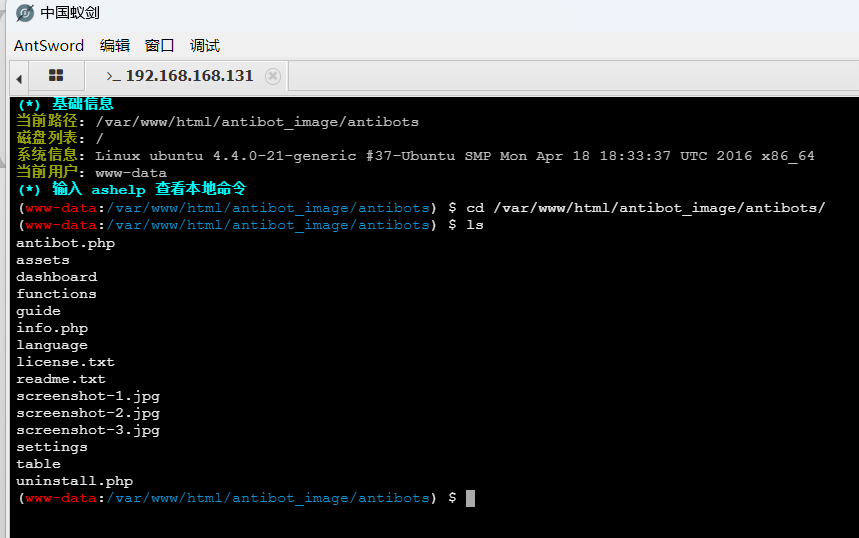The width and height of the screenshot is (859, 538).
Task: Click the Linux ubuntu system info line
Action: coord(455,156)
